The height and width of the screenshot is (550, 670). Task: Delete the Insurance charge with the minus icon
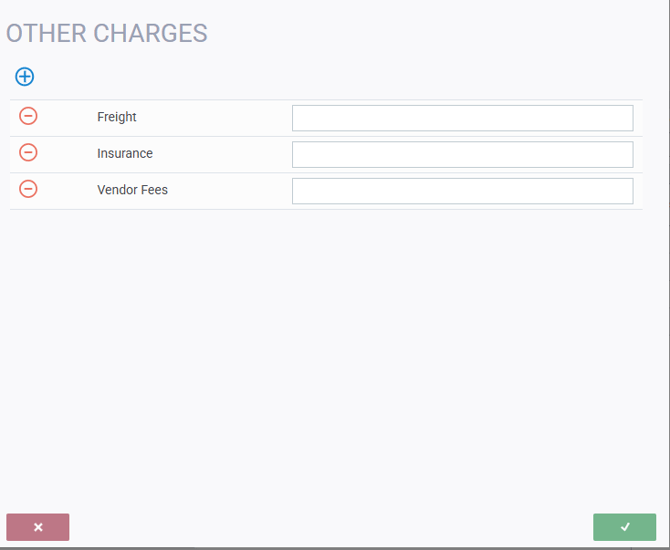28,152
